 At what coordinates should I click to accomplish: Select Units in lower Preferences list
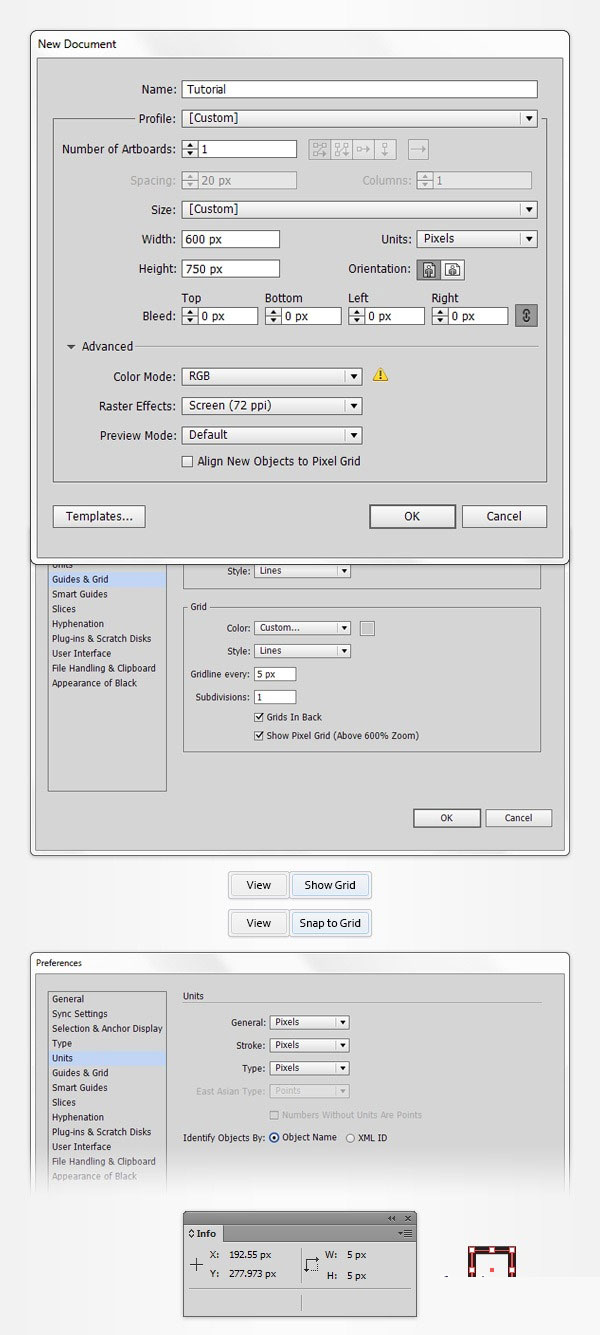click(x=108, y=1058)
